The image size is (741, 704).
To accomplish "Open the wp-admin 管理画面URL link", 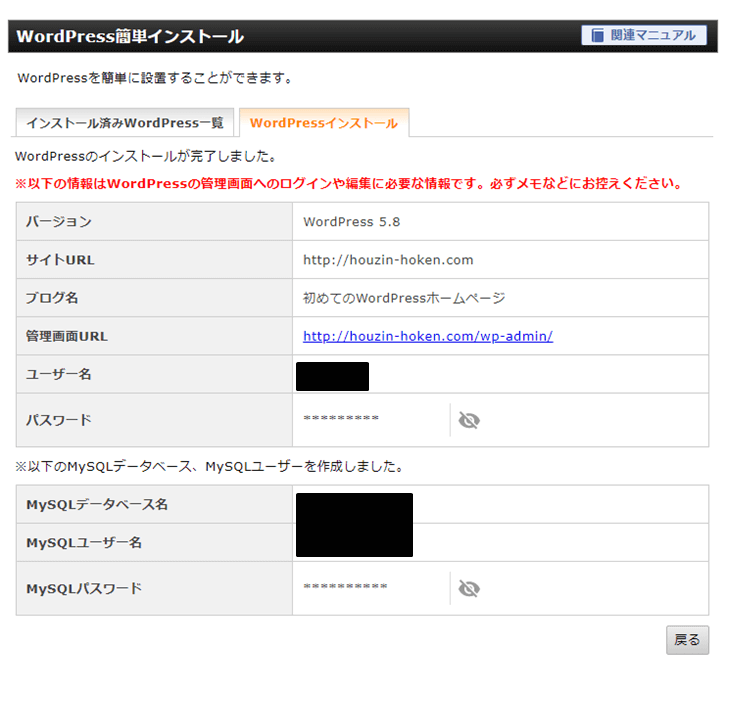I will point(428,336).
